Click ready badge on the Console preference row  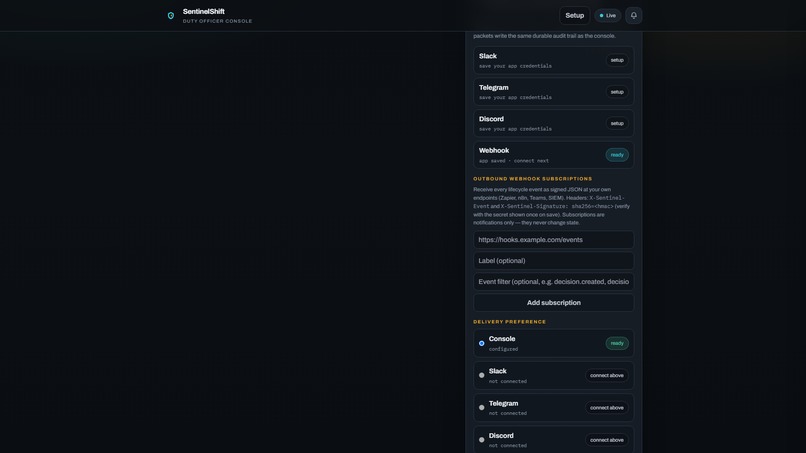[x=617, y=343]
